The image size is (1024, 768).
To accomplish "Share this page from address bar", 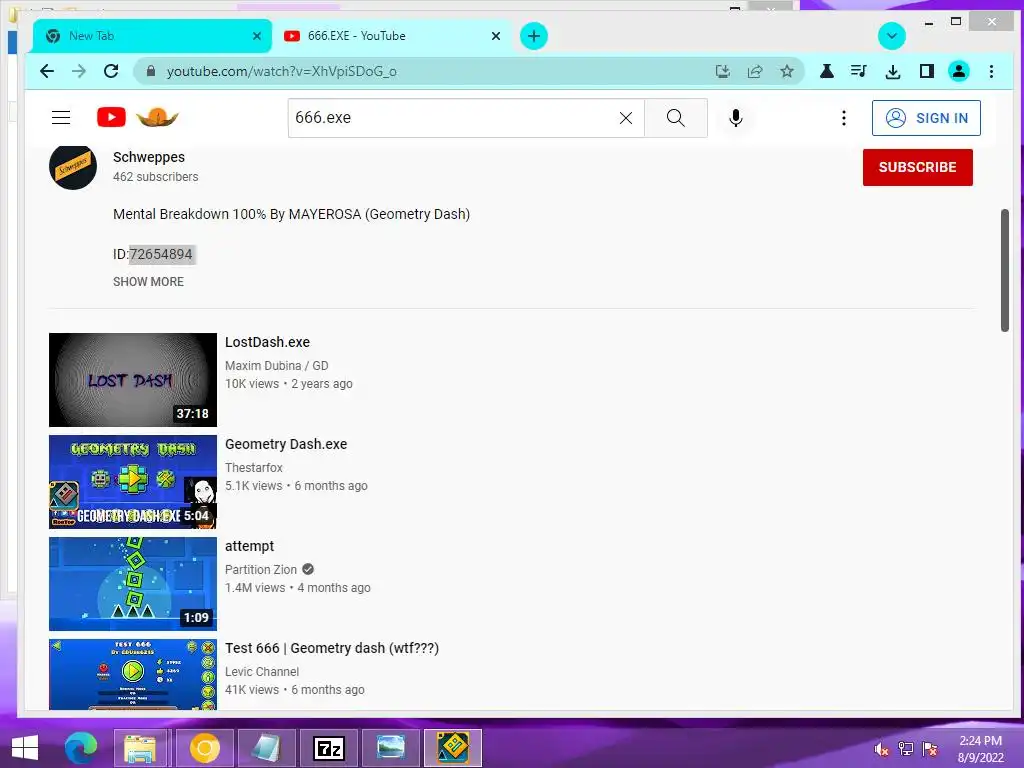I will [755, 71].
